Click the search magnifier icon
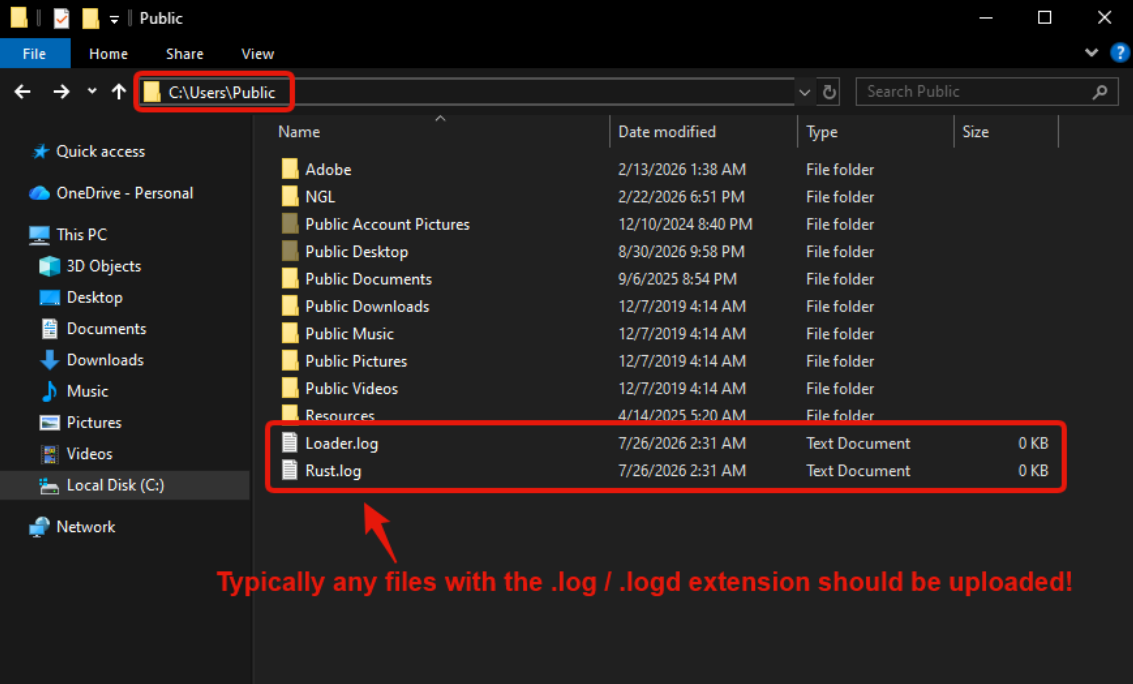Screen dimensions: 1133x684 pyautogui.click(x=1100, y=92)
